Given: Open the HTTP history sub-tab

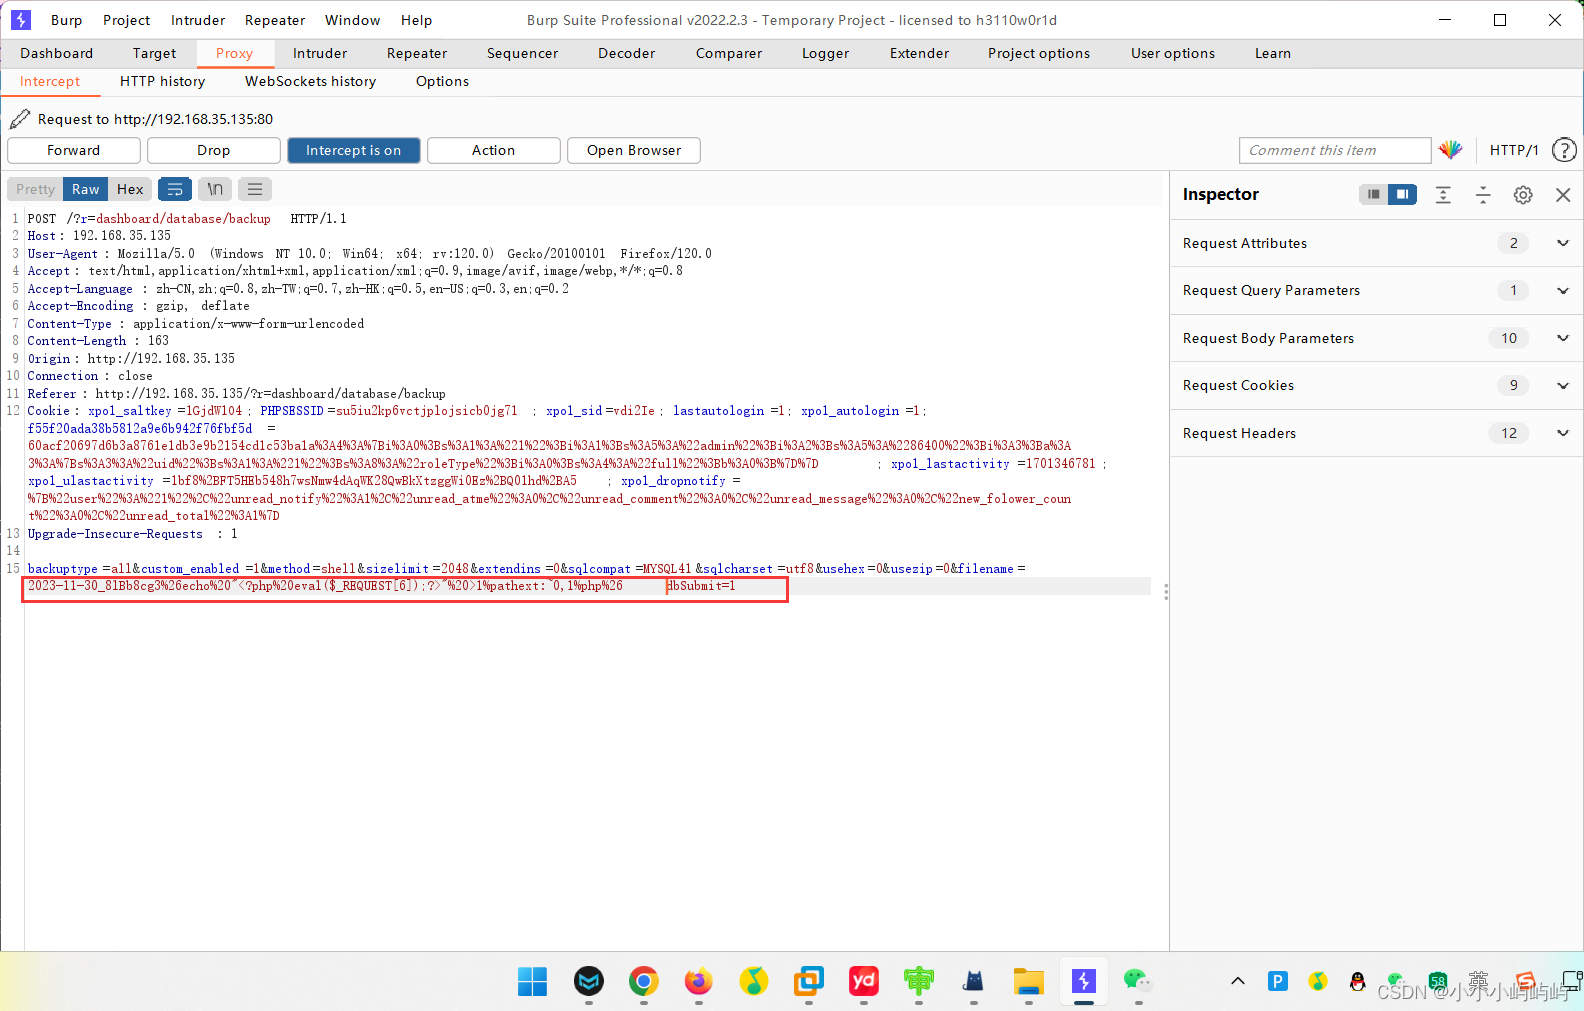Looking at the screenshot, I should [x=163, y=81].
